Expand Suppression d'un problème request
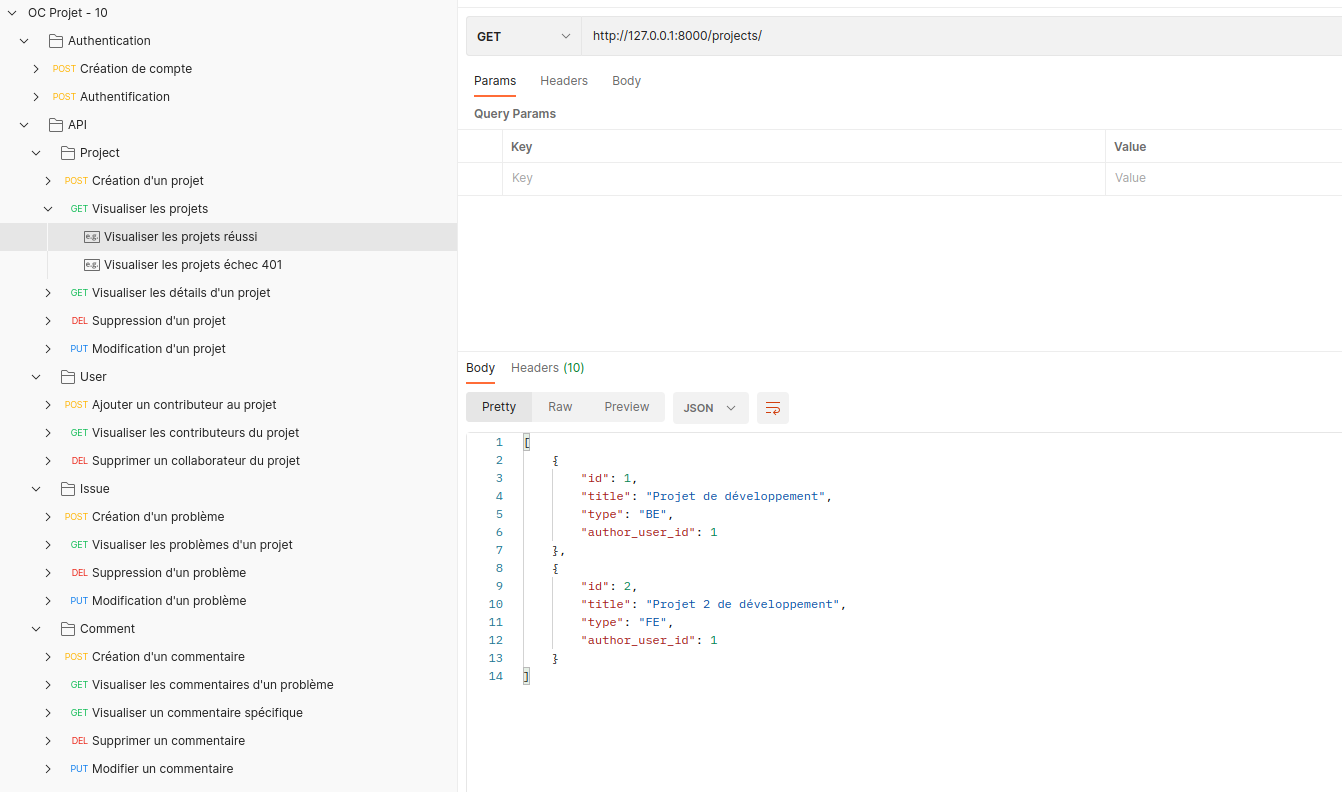 48,573
